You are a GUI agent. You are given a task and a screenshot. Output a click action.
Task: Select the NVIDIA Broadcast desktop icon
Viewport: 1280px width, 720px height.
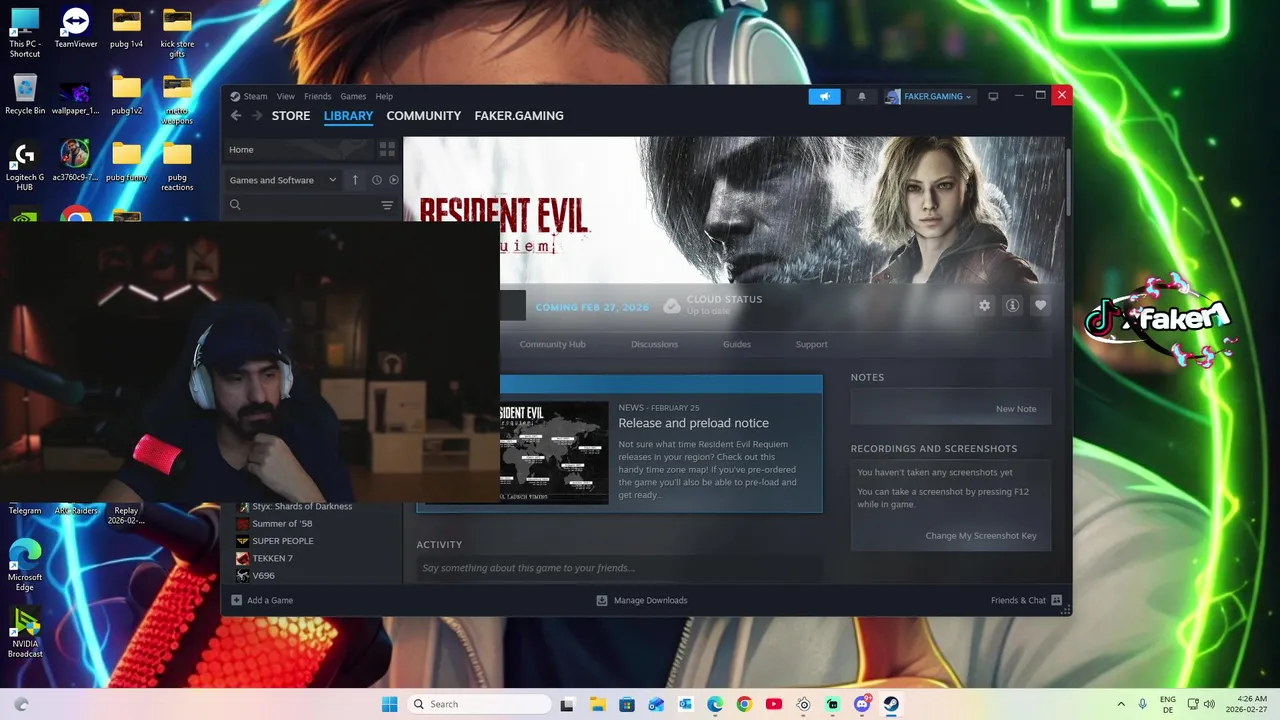point(25,633)
